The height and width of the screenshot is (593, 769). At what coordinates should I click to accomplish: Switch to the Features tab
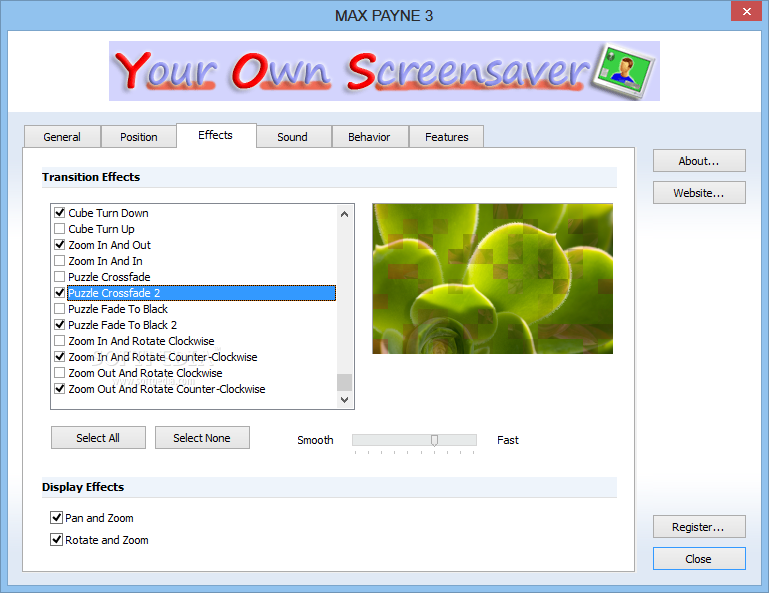446,137
